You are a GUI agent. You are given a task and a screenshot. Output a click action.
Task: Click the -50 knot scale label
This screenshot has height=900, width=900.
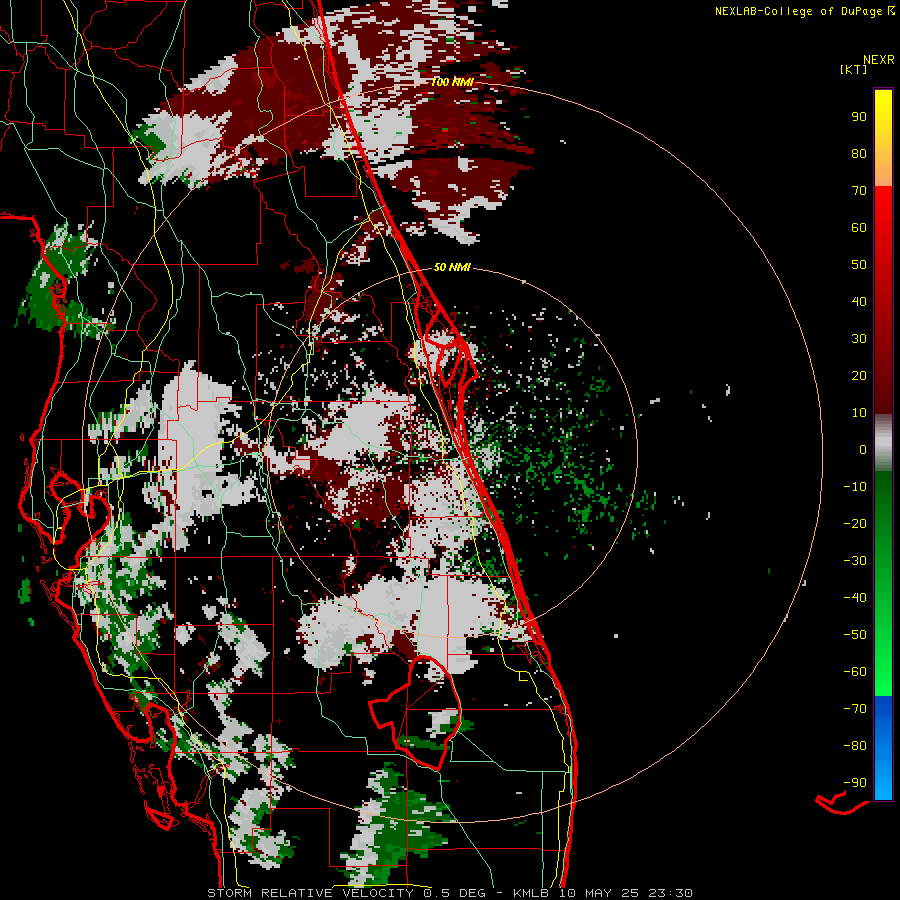click(855, 635)
